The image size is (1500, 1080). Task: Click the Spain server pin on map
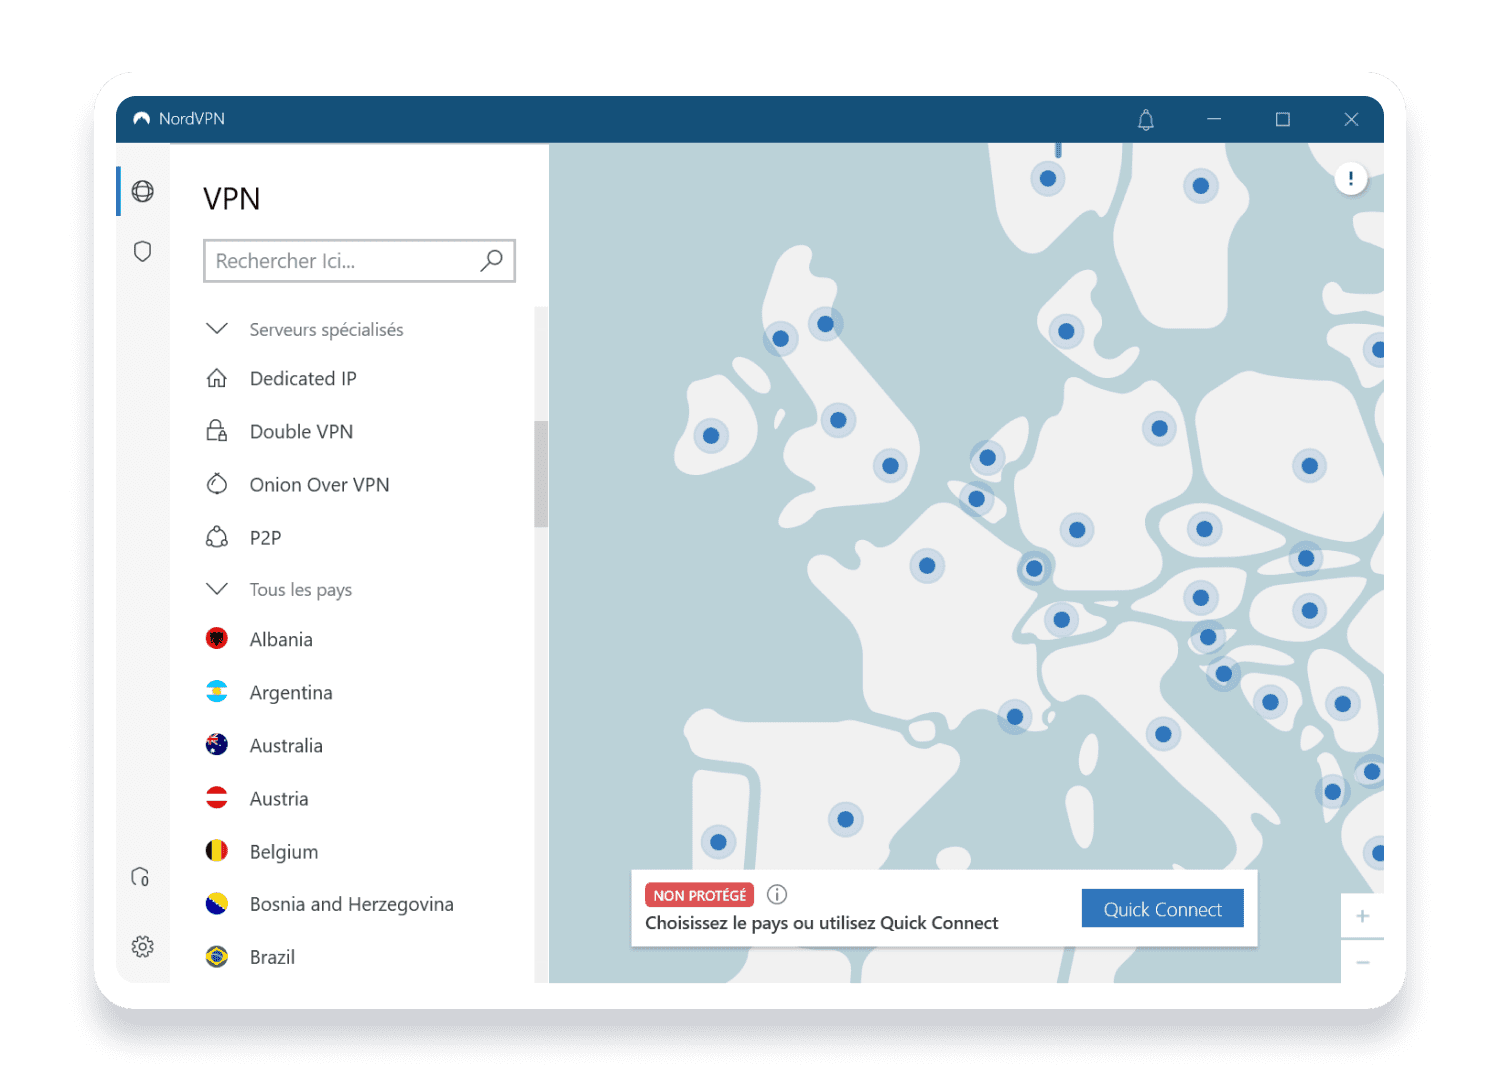(845, 820)
